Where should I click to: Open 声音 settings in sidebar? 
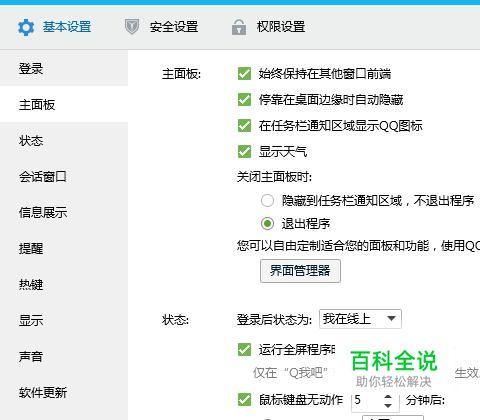tap(64, 356)
